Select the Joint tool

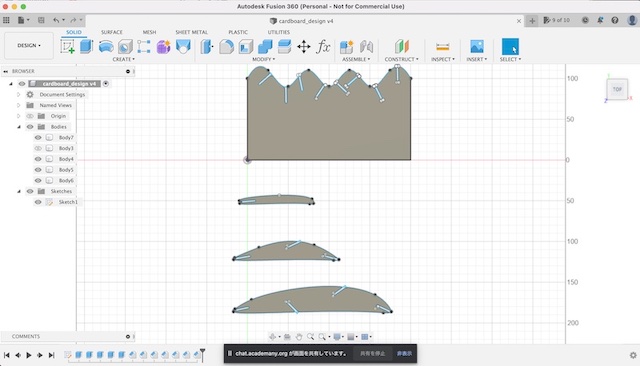pos(366,47)
